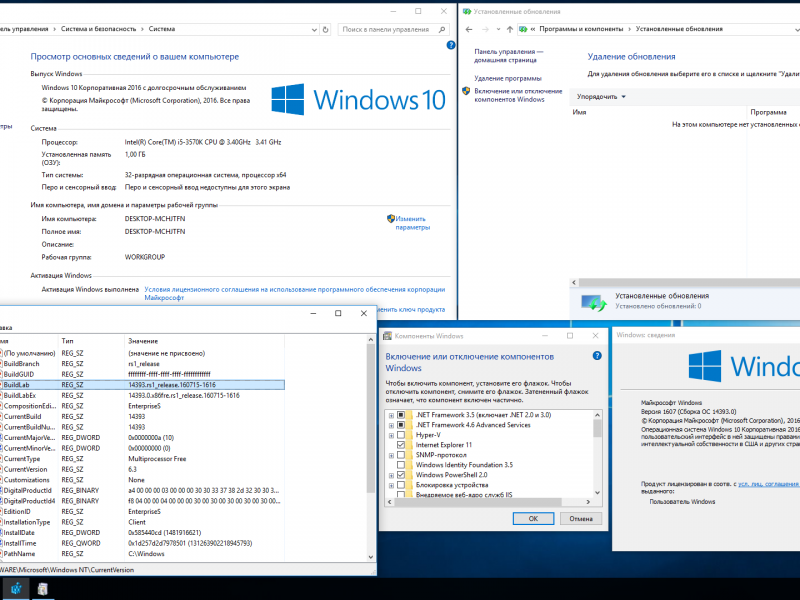
Task: Click scroll-down arrow of registry editor scrollbar
Action: pos(371,557)
